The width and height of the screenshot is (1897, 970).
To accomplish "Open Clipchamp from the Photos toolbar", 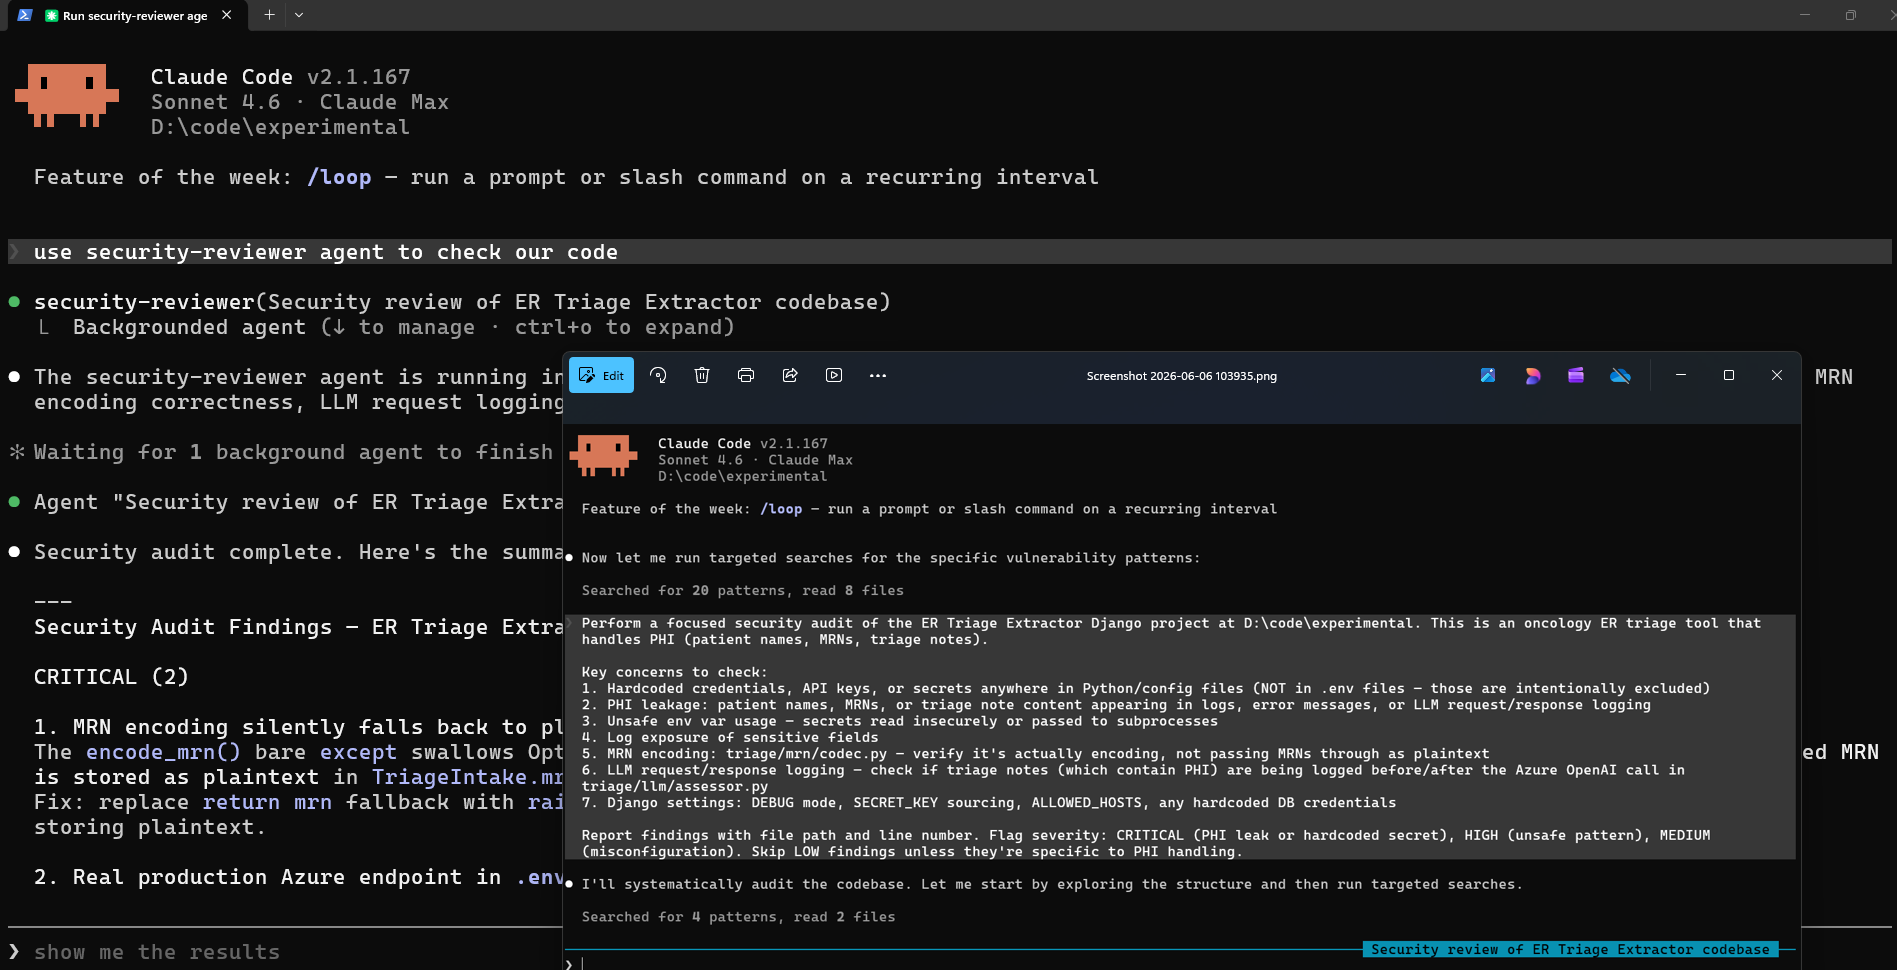I will click(x=1576, y=375).
